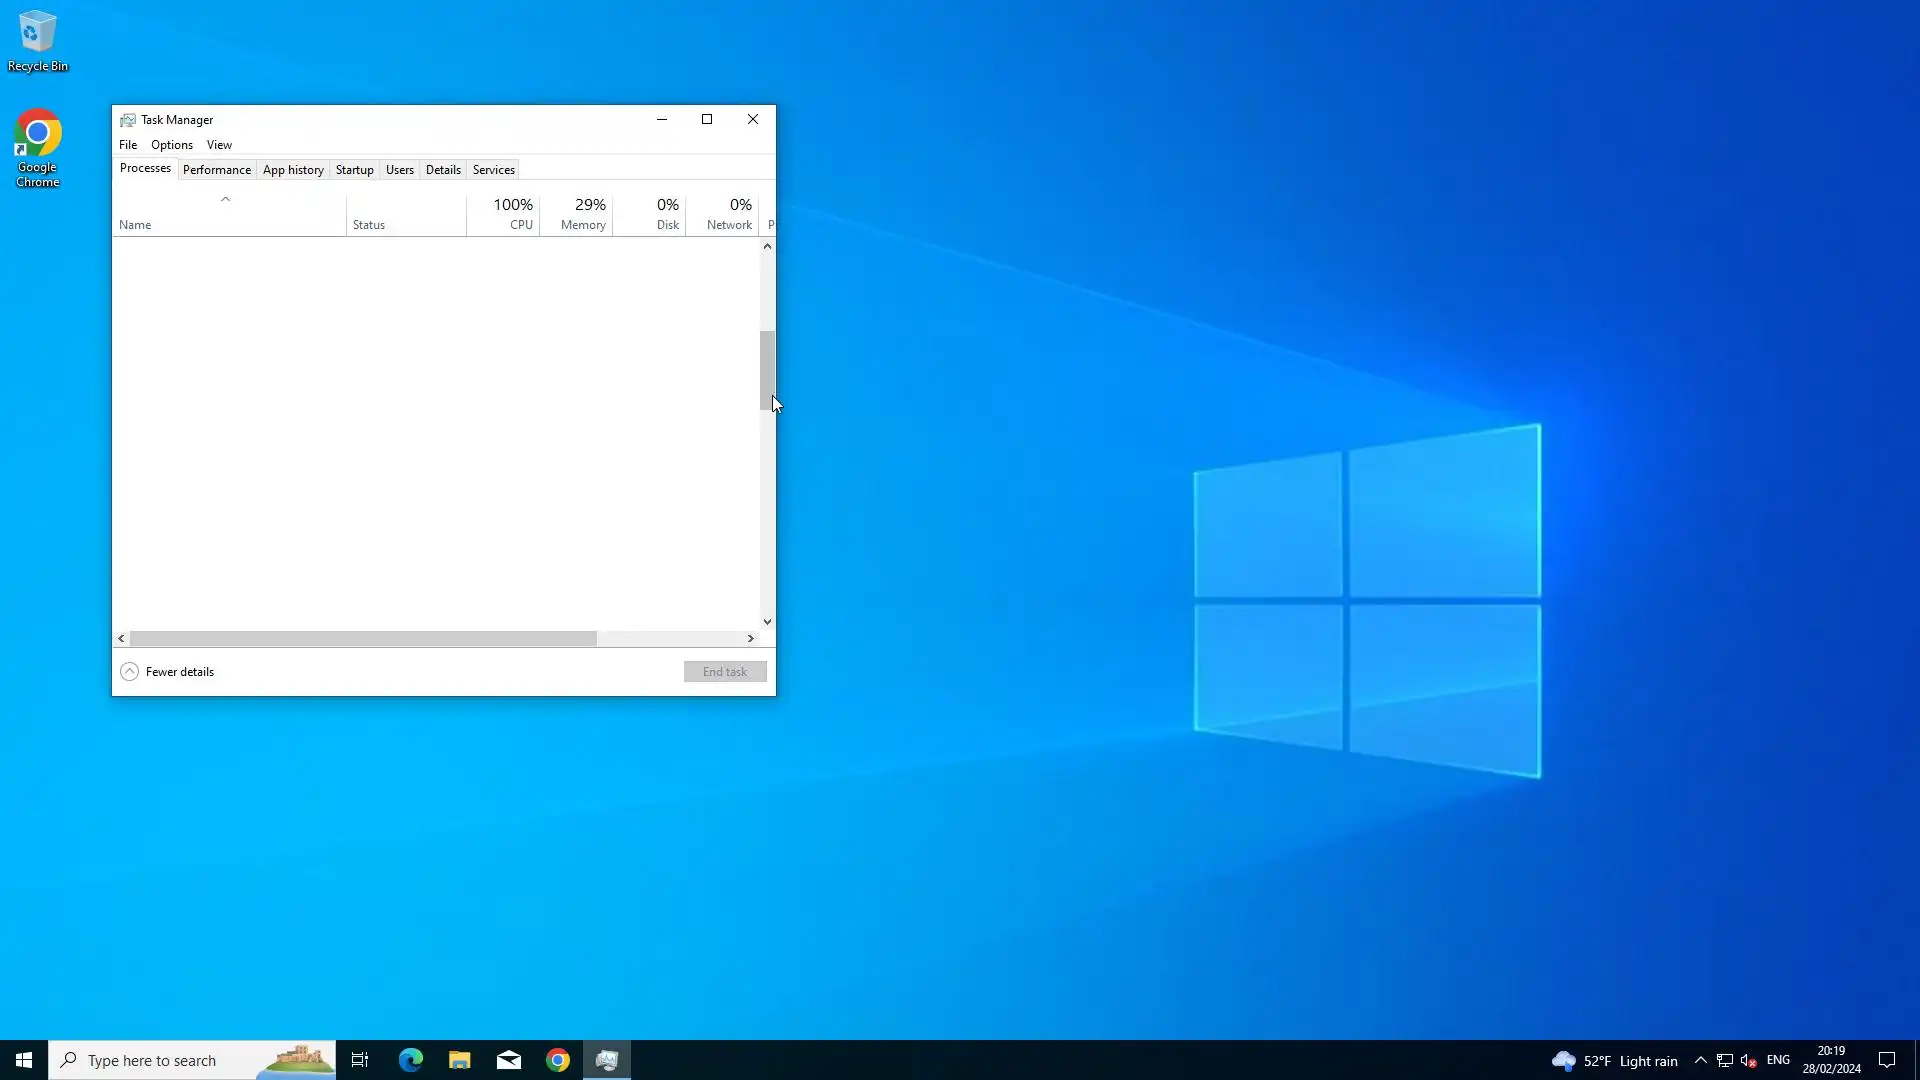Show hidden tray icons chevron
The width and height of the screenshot is (1920, 1080).
click(x=1700, y=1060)
